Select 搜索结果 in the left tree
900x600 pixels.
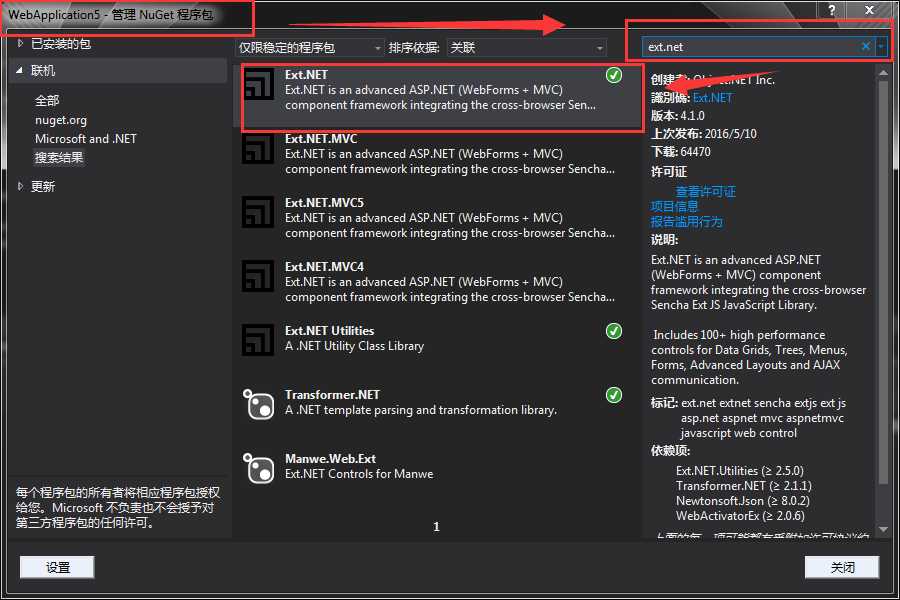click(59, 157)
